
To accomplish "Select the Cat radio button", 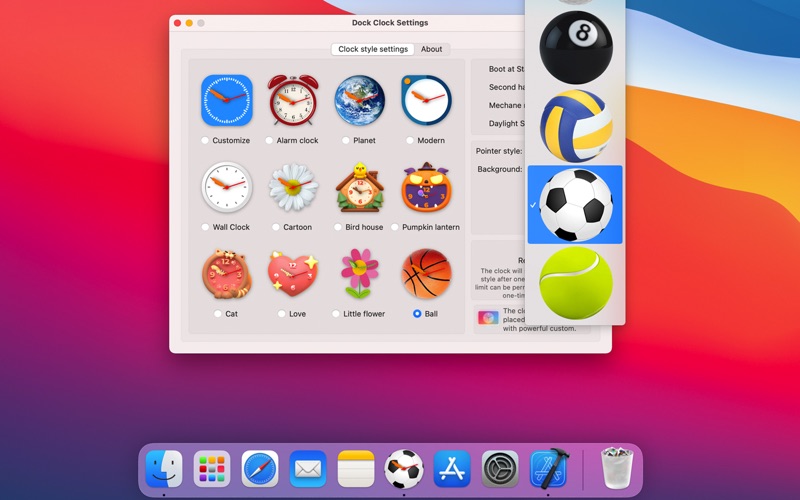I will tap(218, 314).
